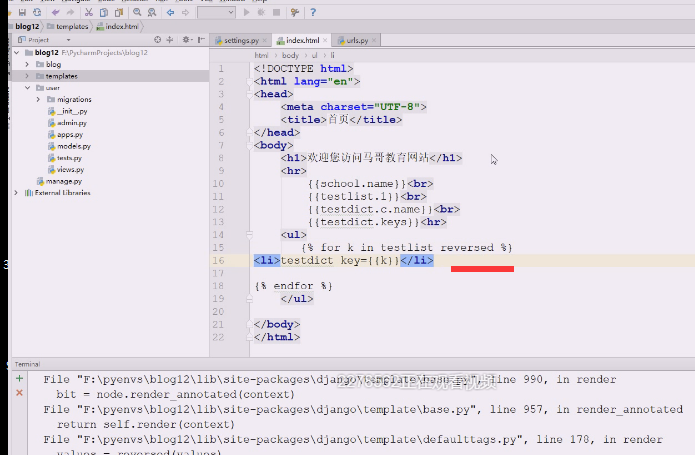Image resolution: width=695 pixels, height=455 pixels.
Task: Click the '{% endfor %}' line
Action: coord(293,286)
